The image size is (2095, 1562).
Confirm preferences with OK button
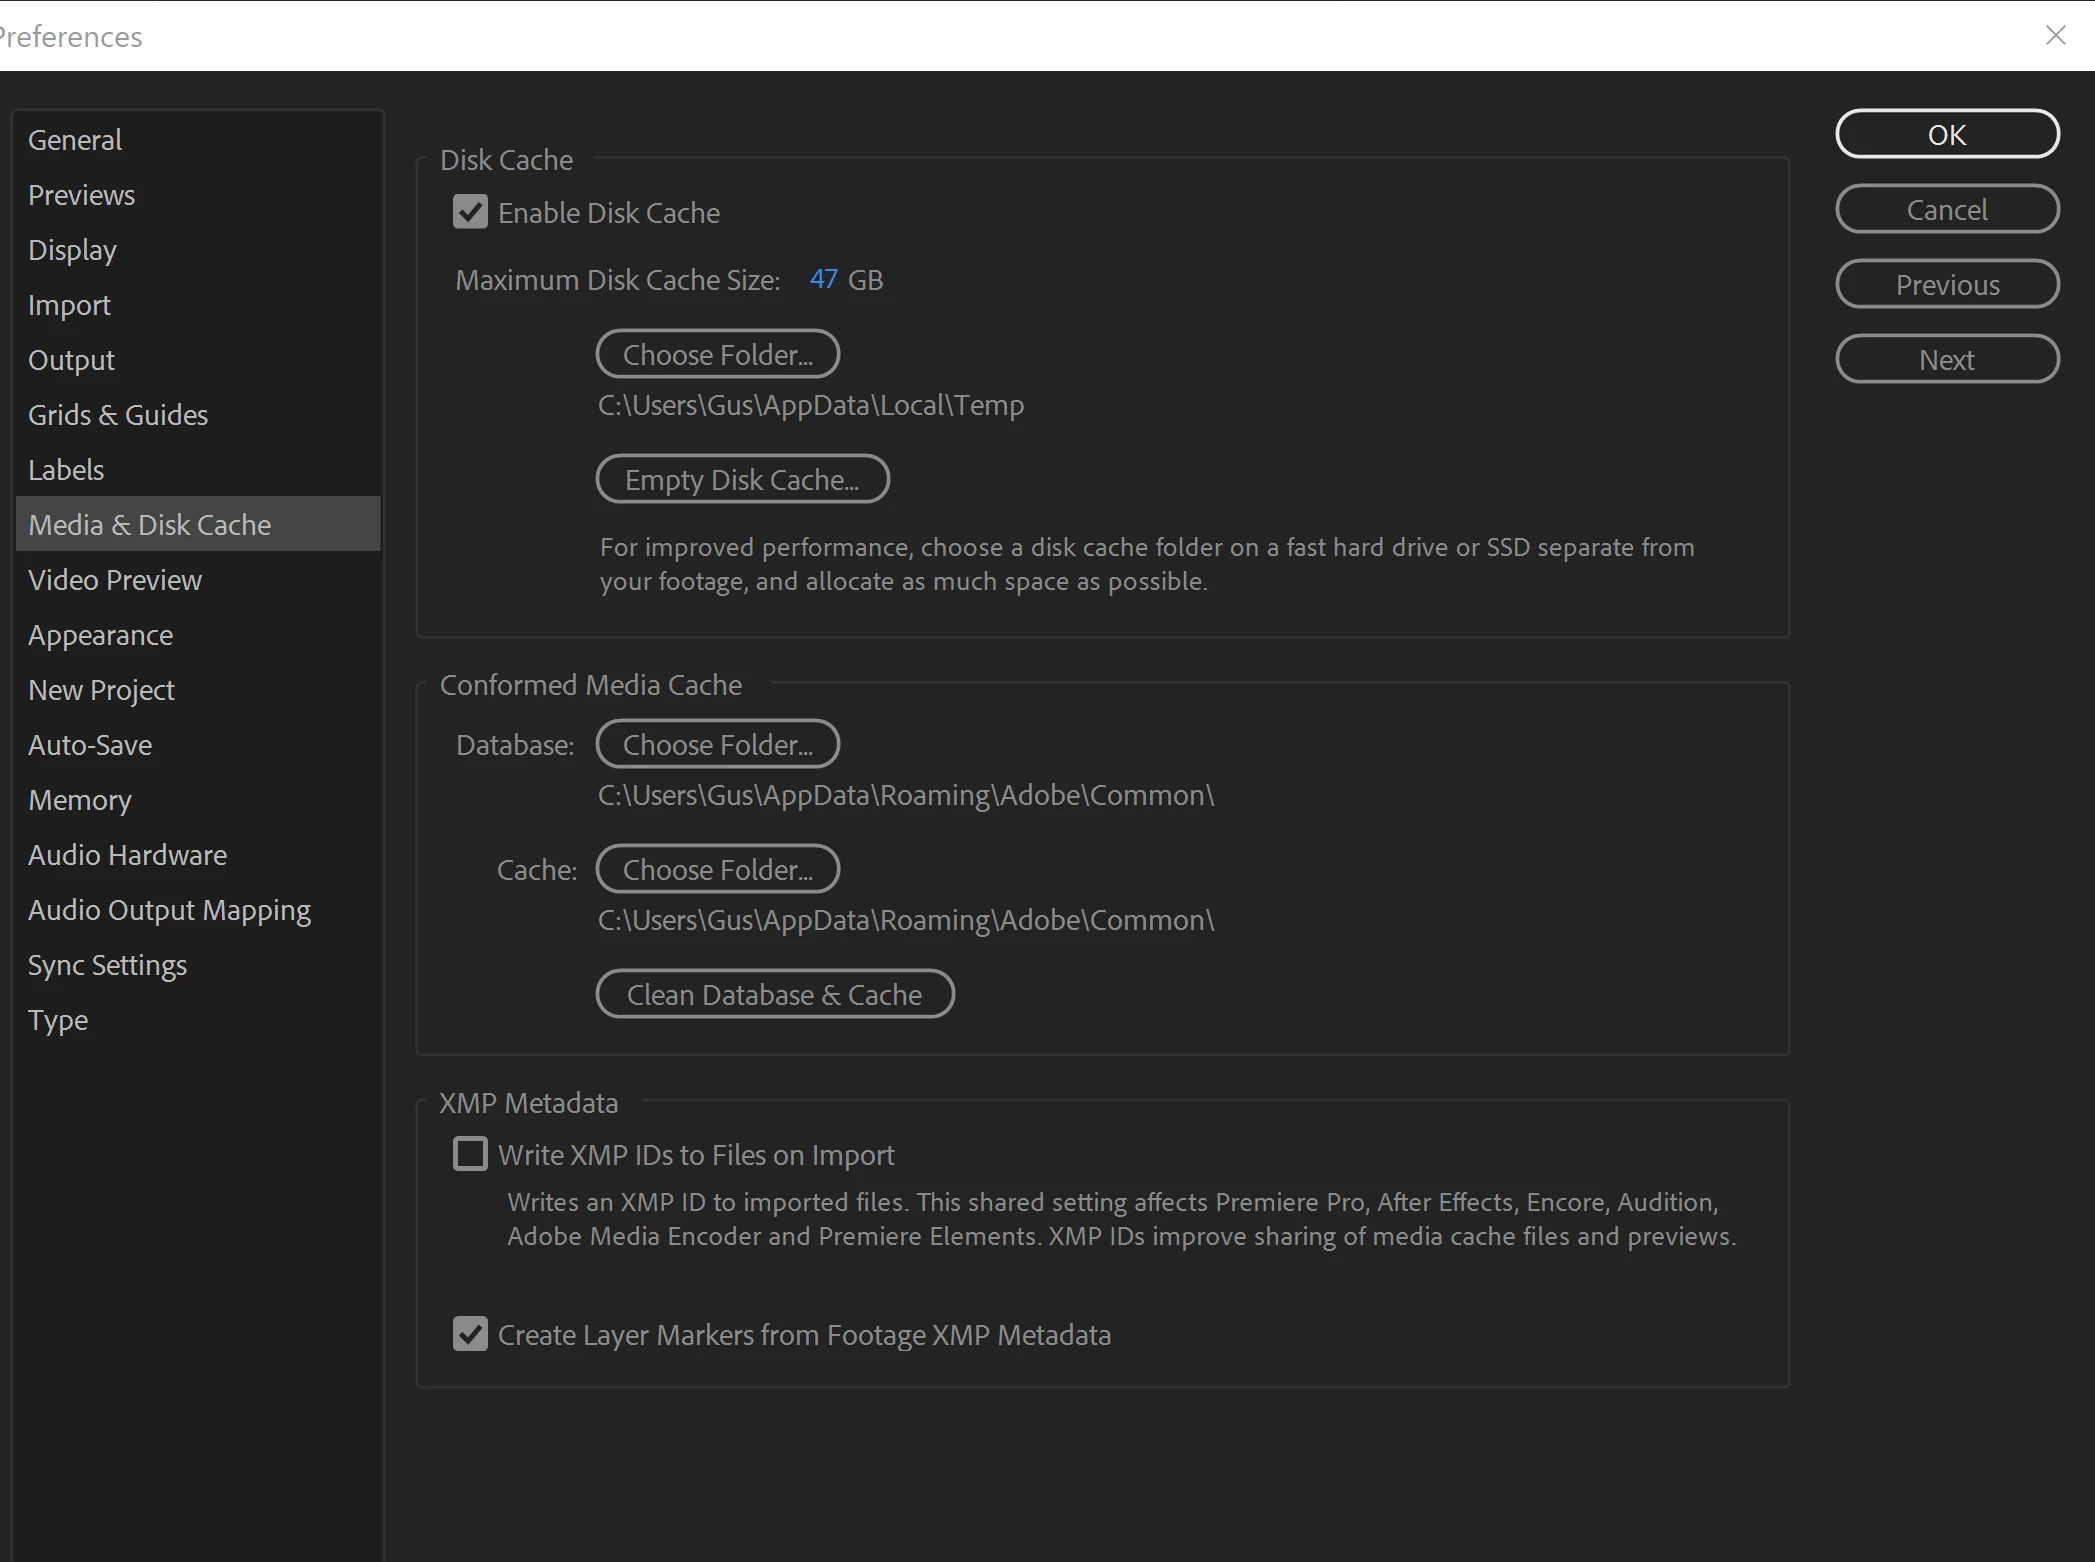1946,135
